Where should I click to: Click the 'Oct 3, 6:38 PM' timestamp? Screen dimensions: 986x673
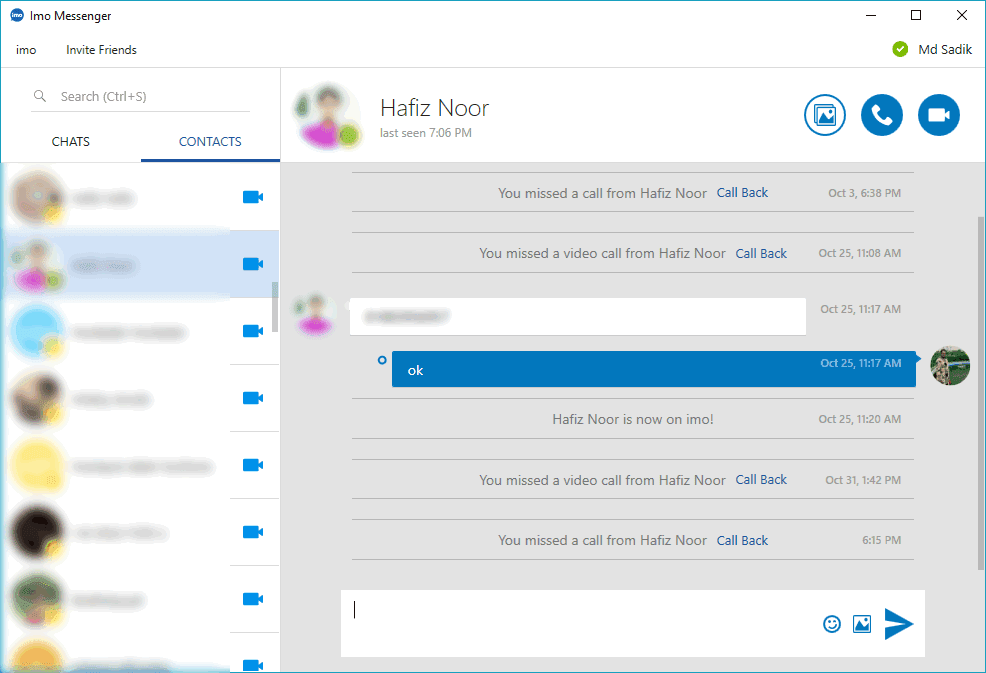point(865,193)
